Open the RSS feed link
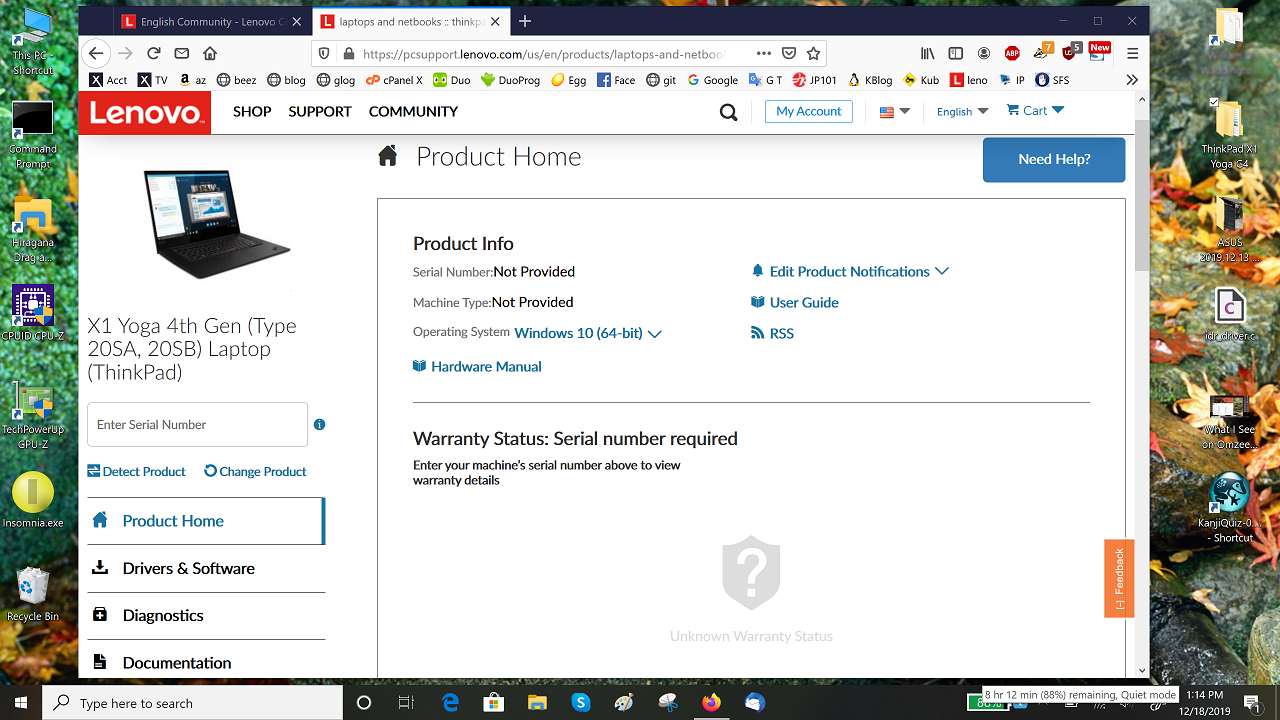The image size is (1280, 720). pos(772,333)
